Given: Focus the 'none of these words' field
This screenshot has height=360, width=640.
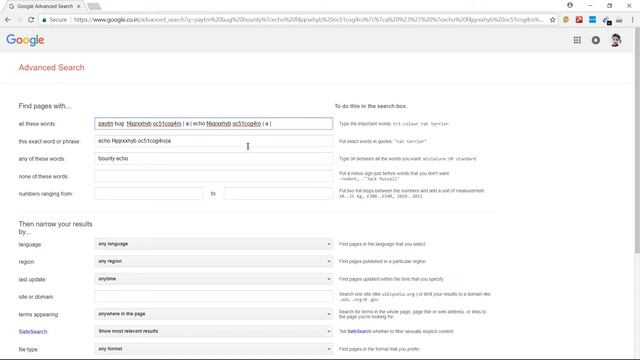Looking at the screenshot, I should [213, 176].
